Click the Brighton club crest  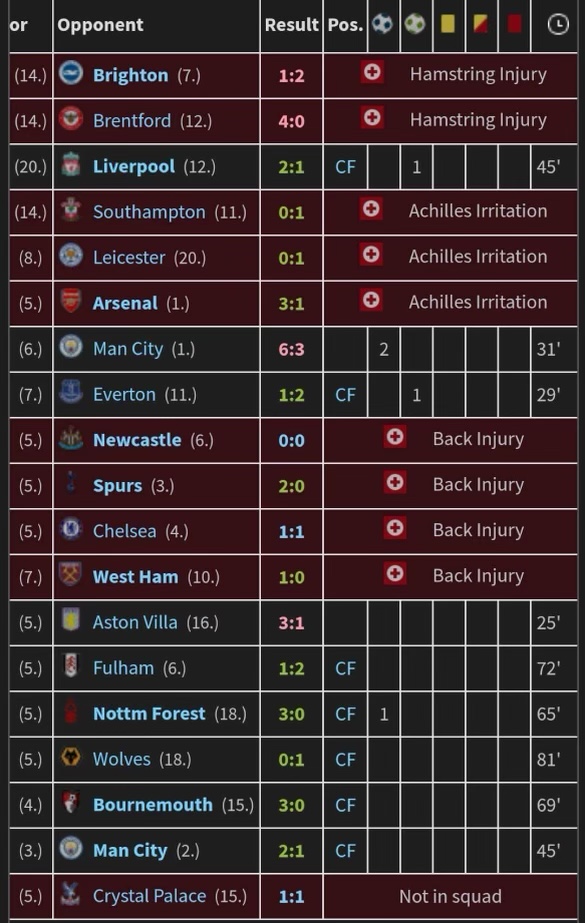pyautogui.click(x=71, y=74)
